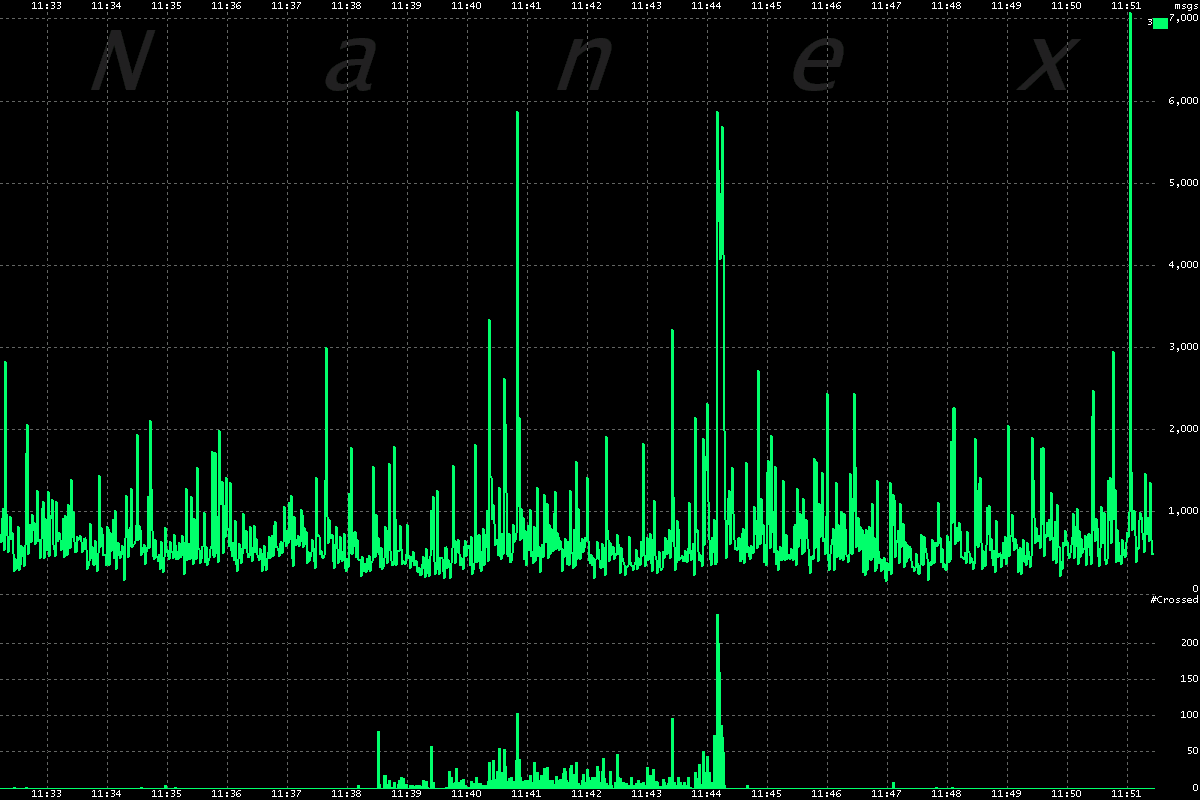Click the green legend swatch beside 7,000
Image resolution: width=1200 pixels, height=800 pixels.
coord(1160,23)
